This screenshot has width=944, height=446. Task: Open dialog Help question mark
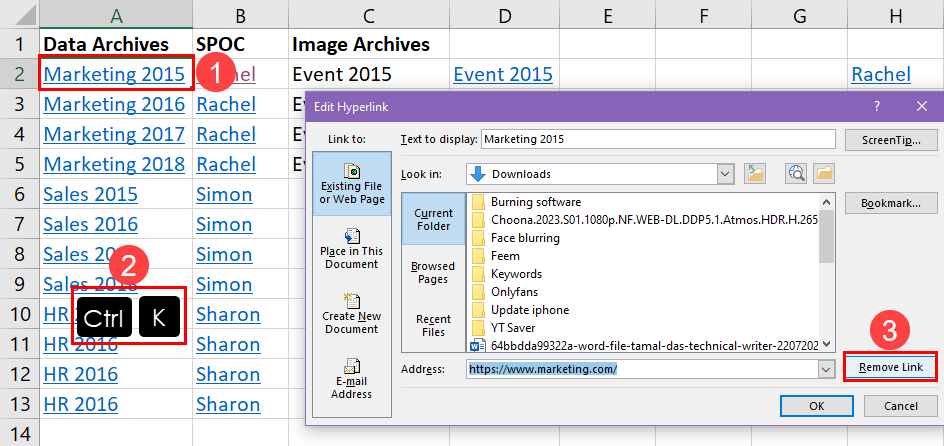(877, 107)
